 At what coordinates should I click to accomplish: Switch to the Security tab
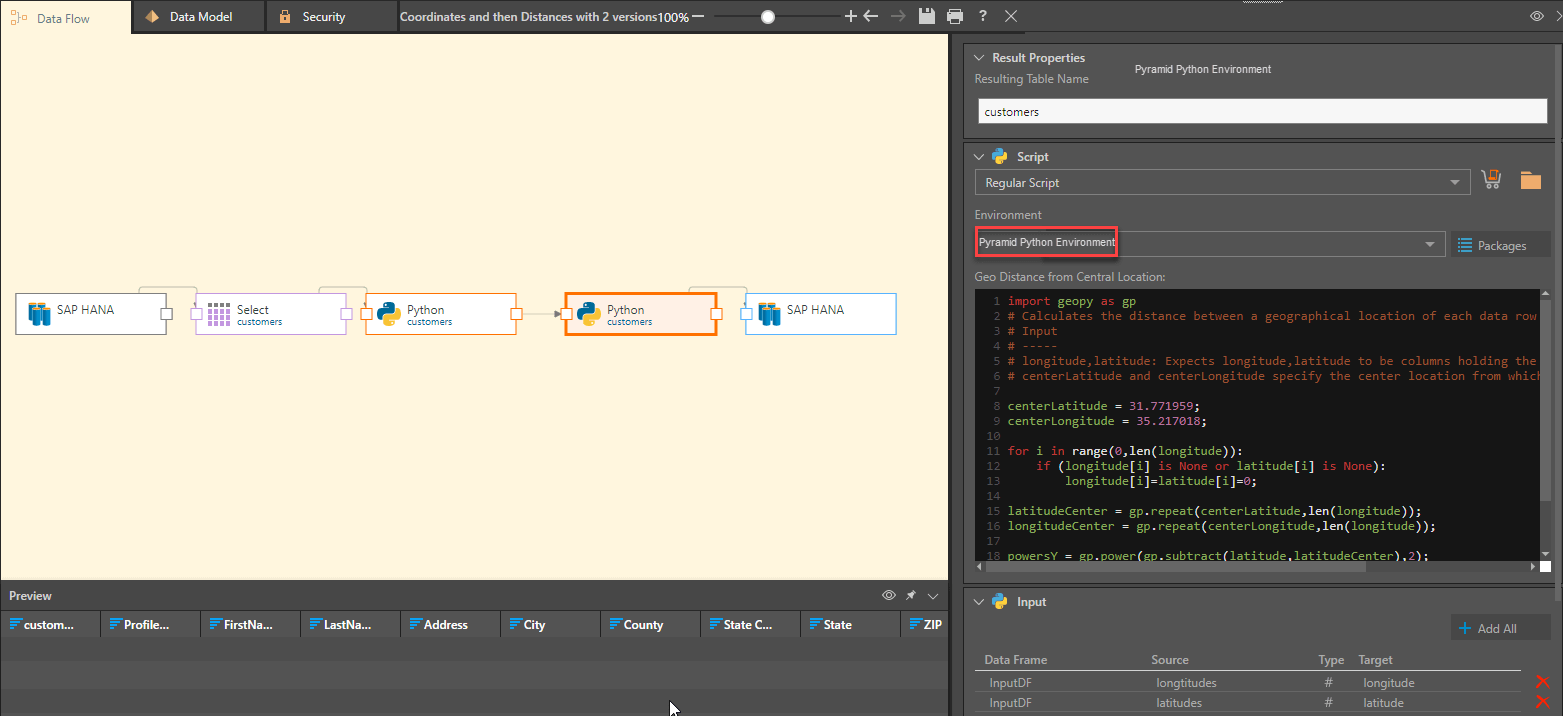pyautogui.click(x=332, y=17)
